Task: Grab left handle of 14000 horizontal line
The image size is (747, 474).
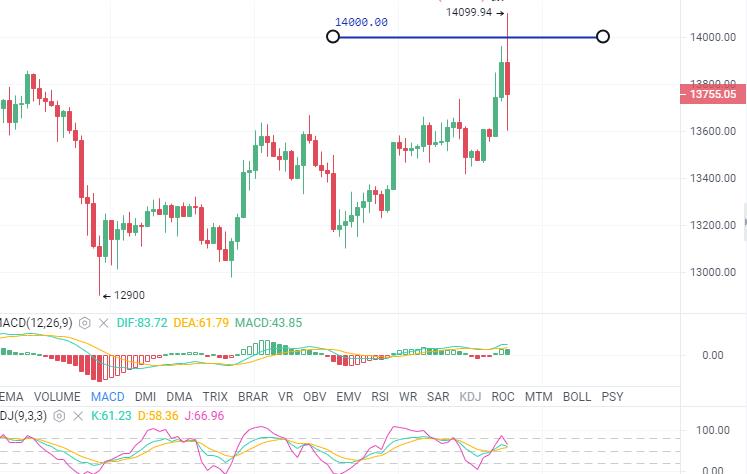Action: tap(333, 36)
